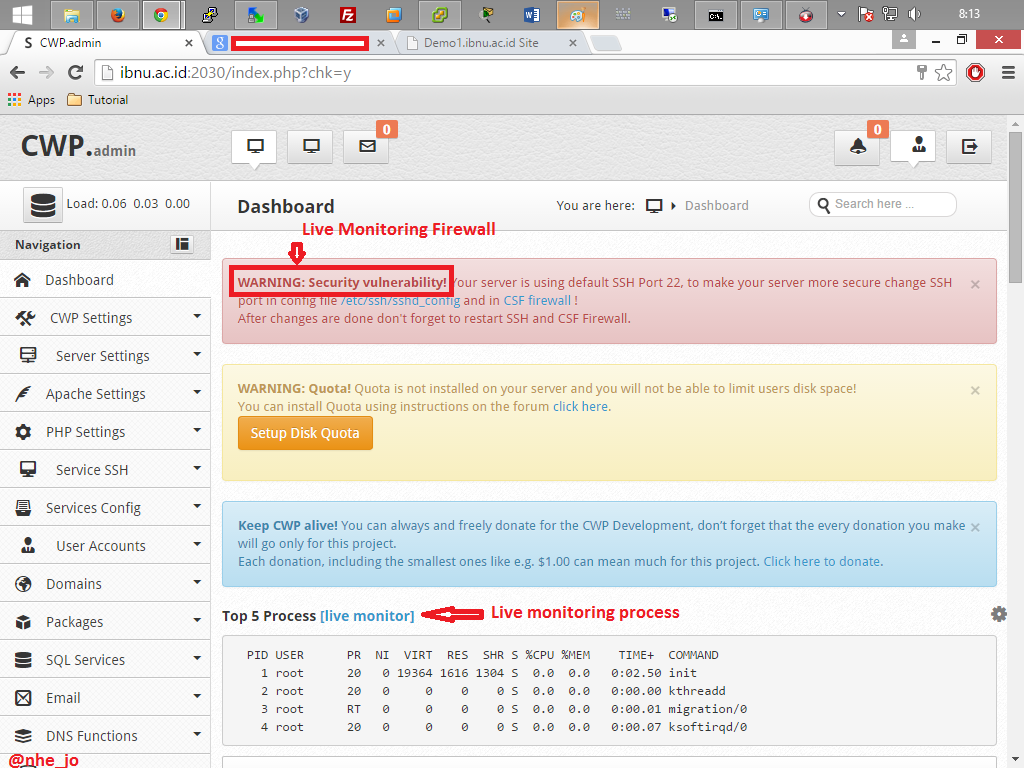Dismiss the Keep CWP alive notice
This screenshot has height=768, width=1024.
click(x=975, y=527)
